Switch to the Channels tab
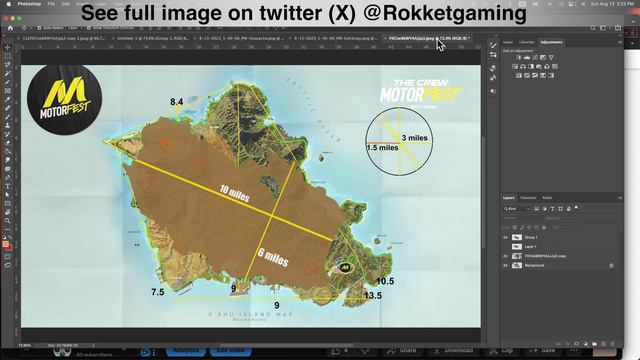The height and width of the screenshot is (360, 640). pyautogui.click(x=528, y=198)
